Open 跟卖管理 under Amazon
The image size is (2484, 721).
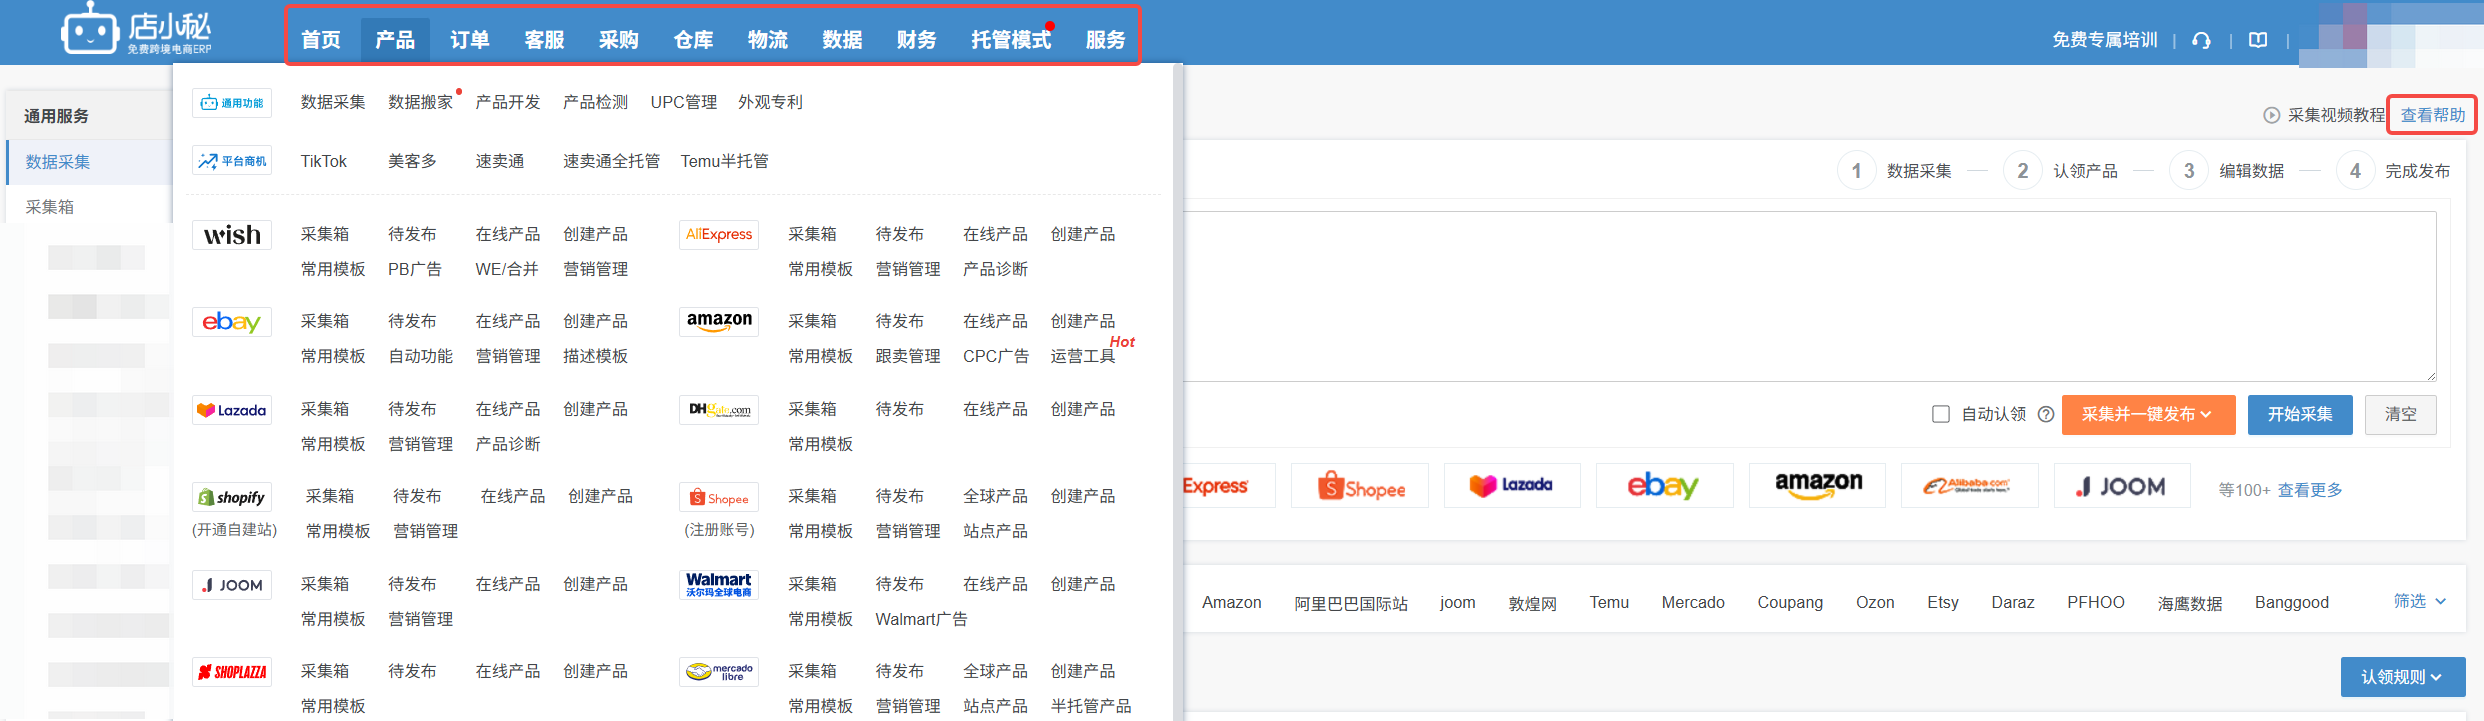tap(908, 356)
